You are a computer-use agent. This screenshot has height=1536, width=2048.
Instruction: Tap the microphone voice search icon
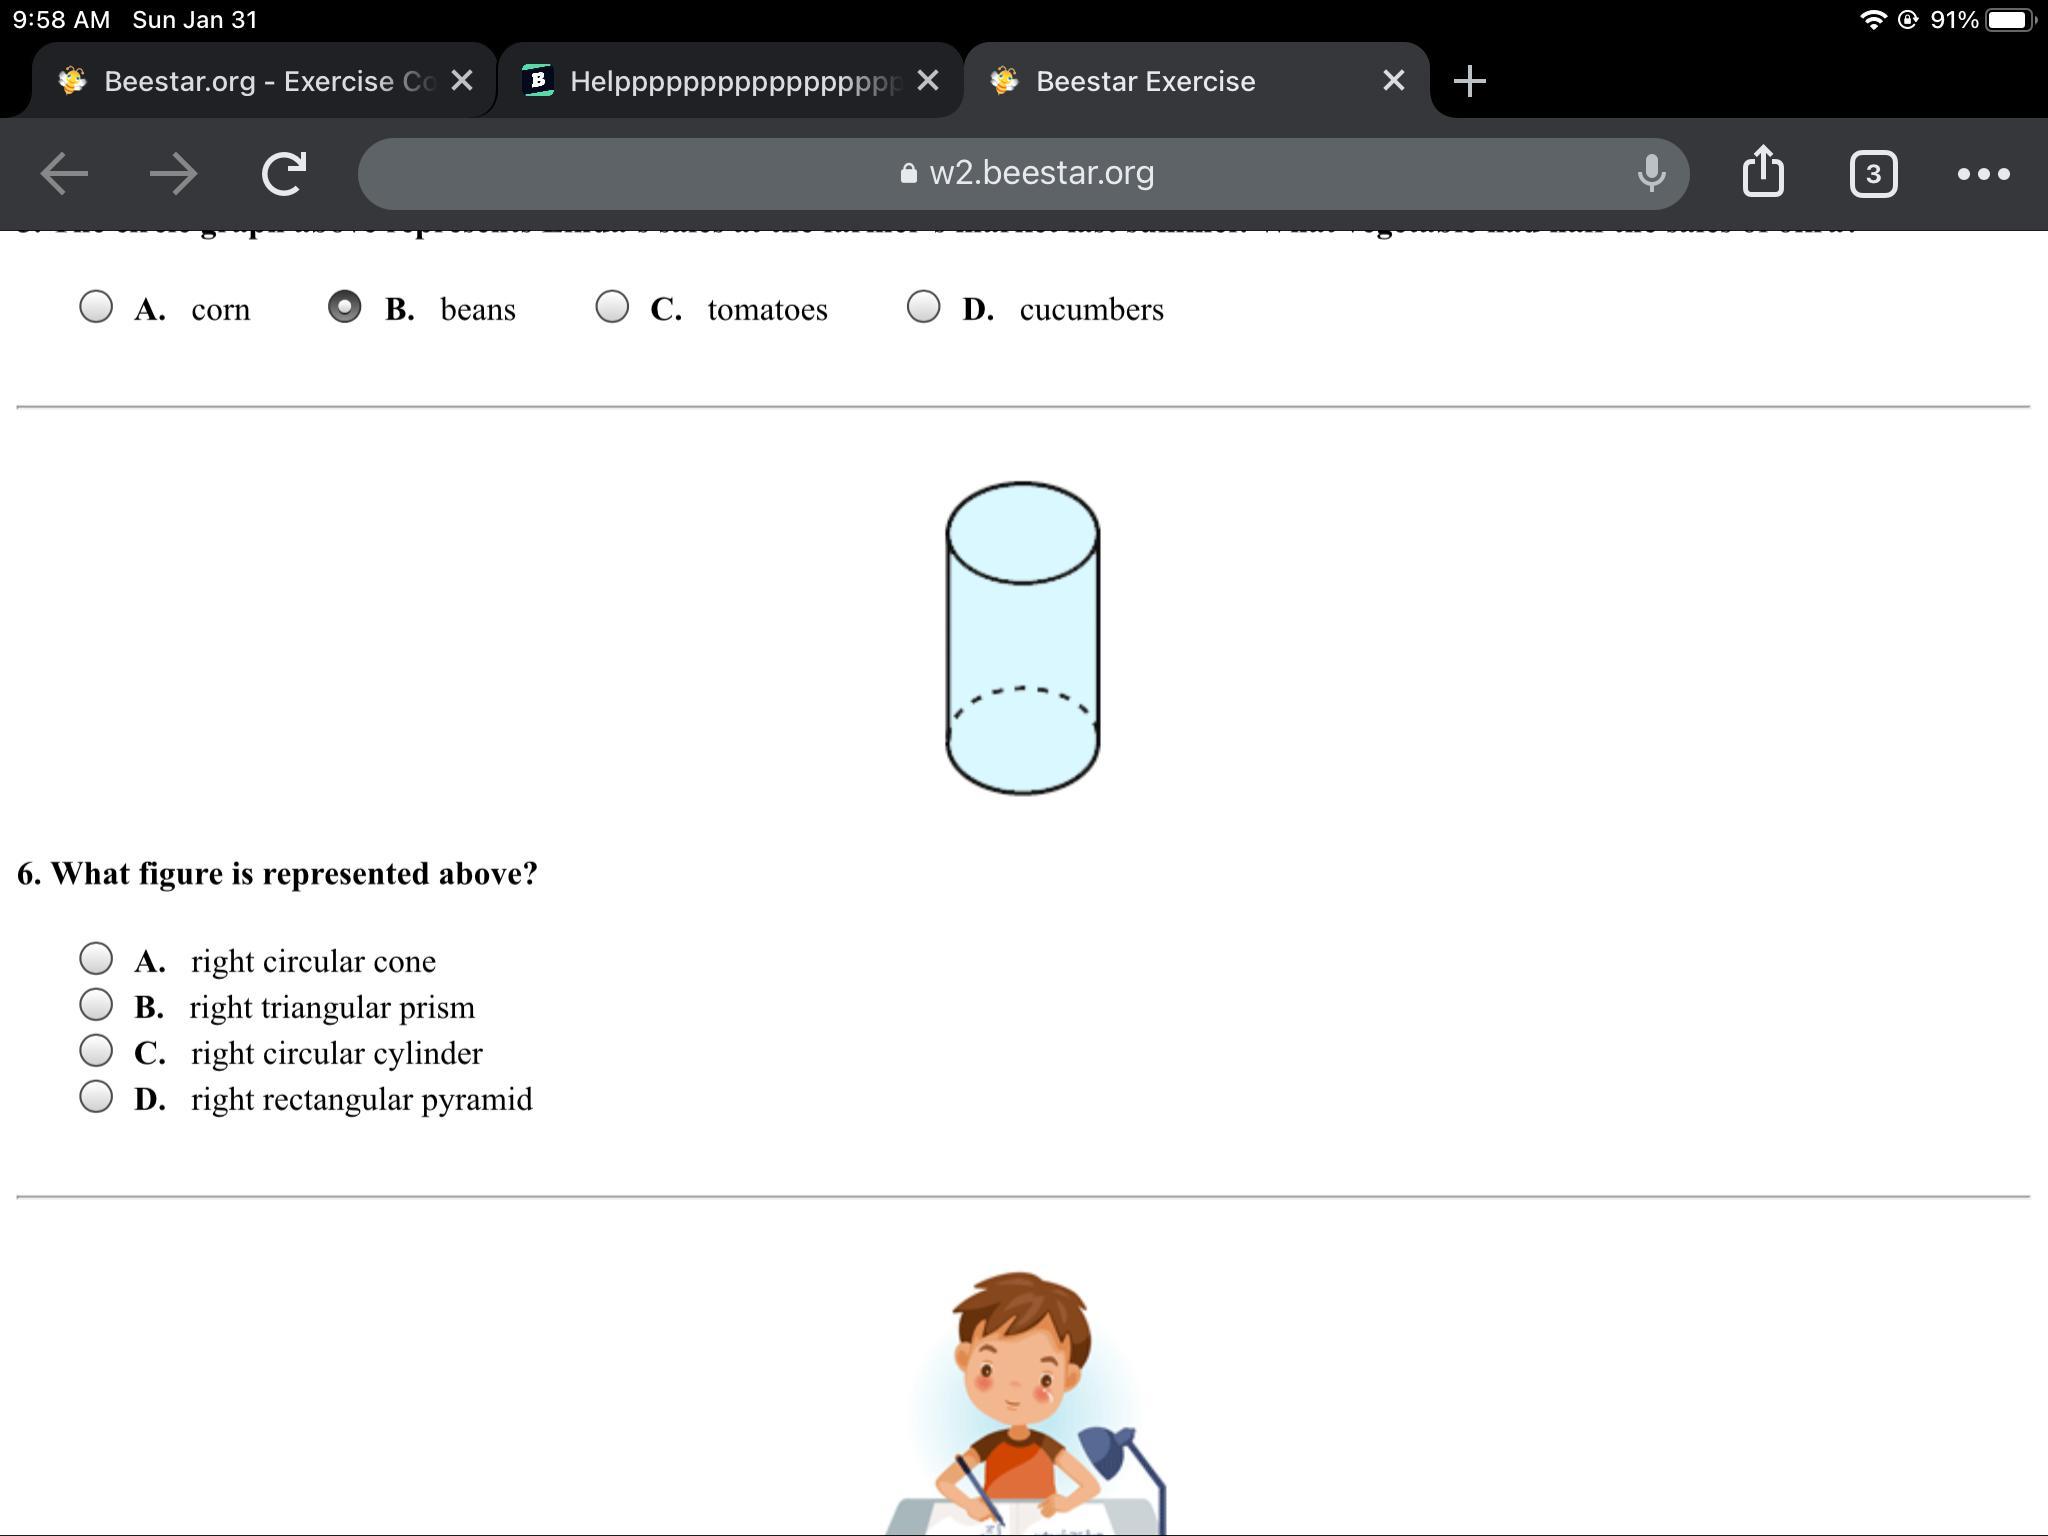[1651, 174]
